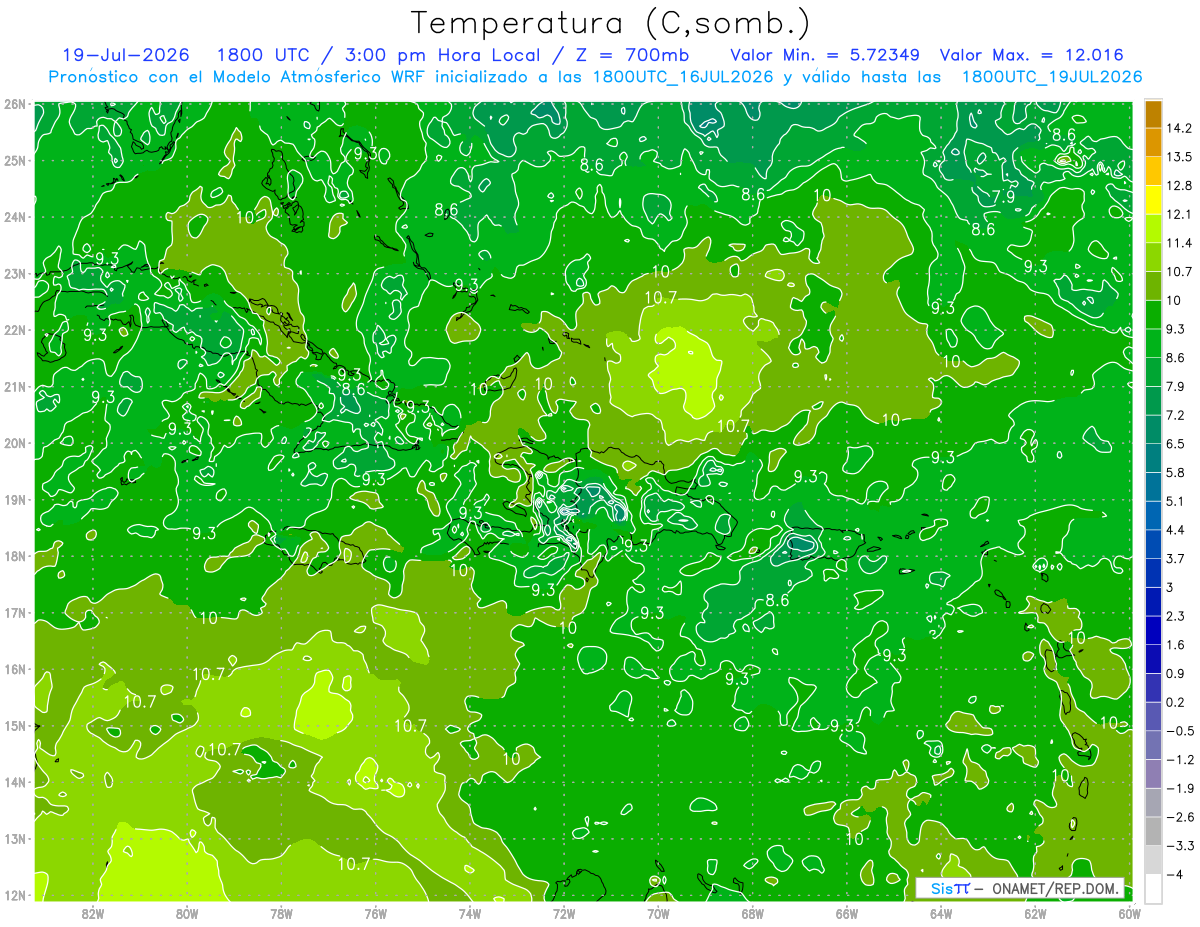Select the '19-Jul-2026' date text
Viewport: 1200px width, 927px height.
click(x=125, y=55)
